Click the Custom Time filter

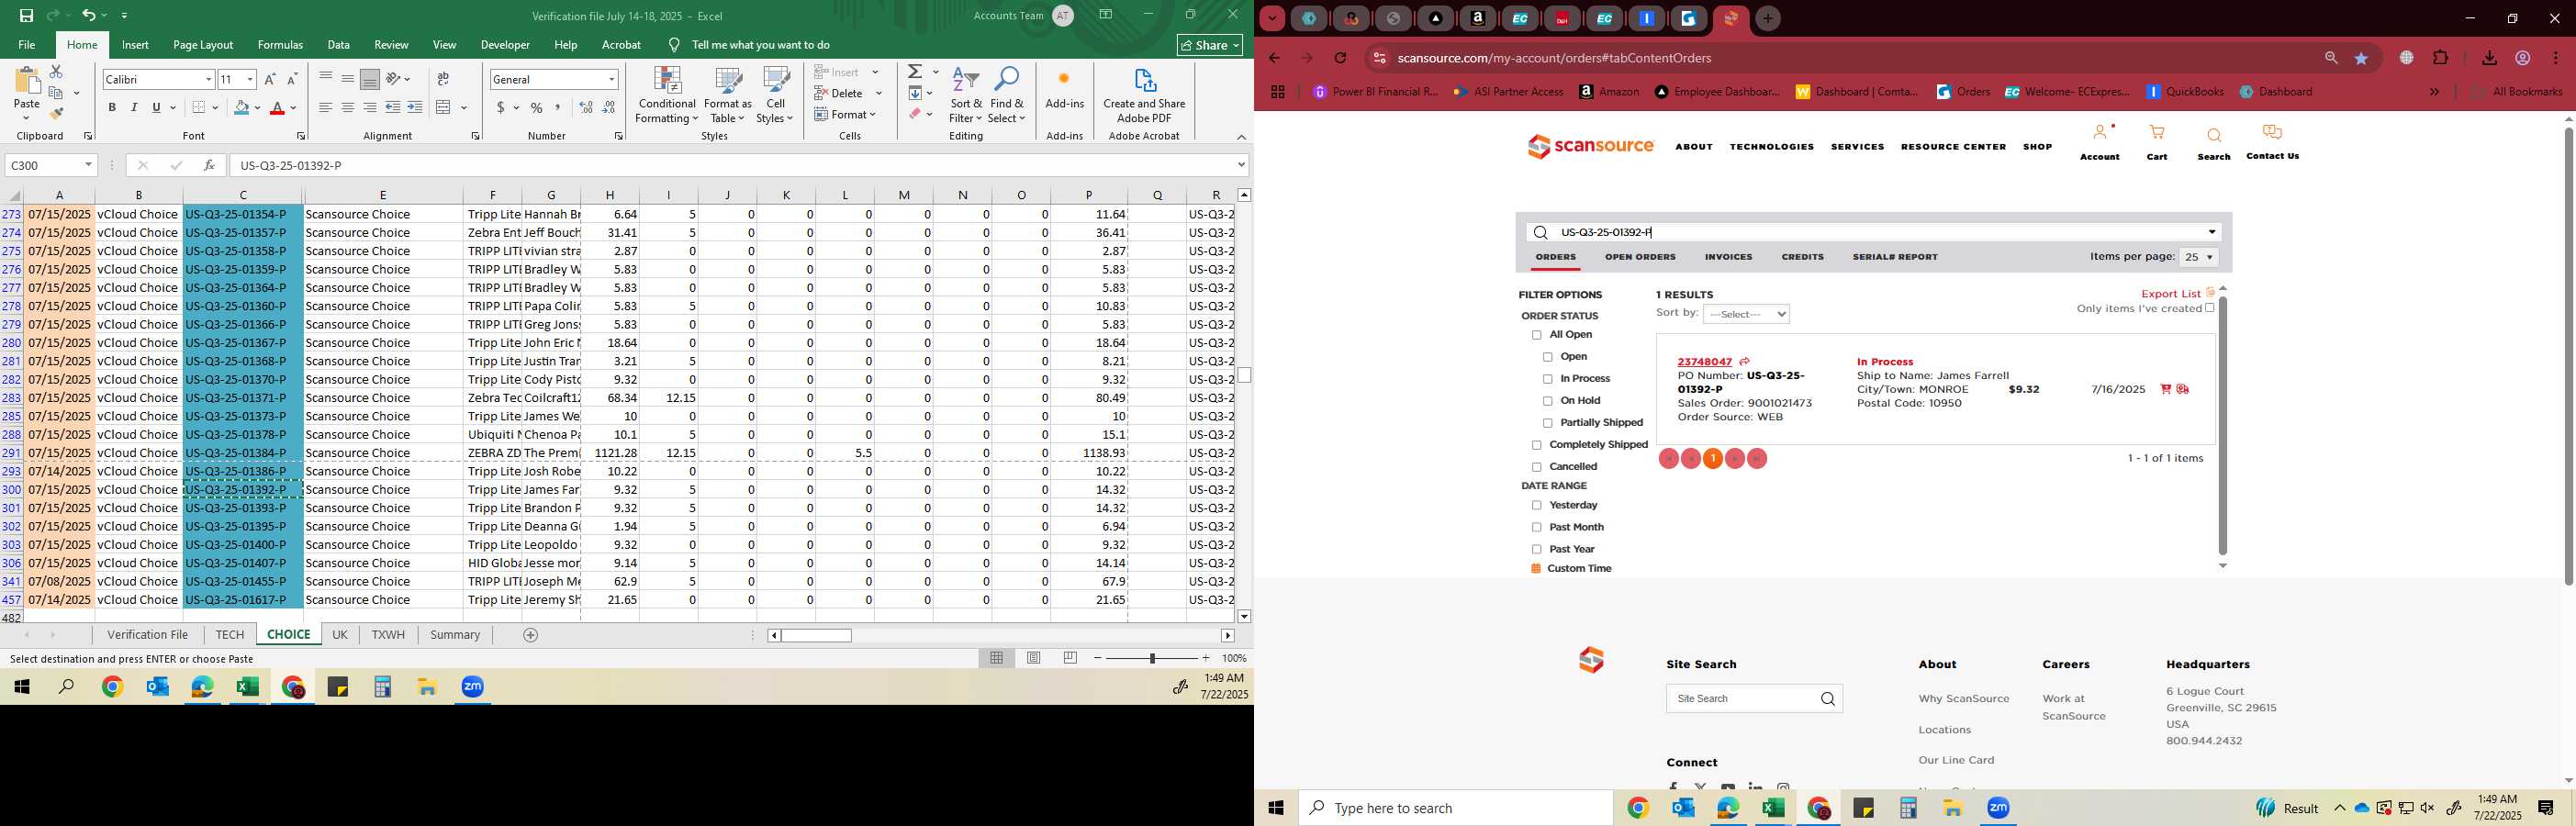[x=1579, y=569]
